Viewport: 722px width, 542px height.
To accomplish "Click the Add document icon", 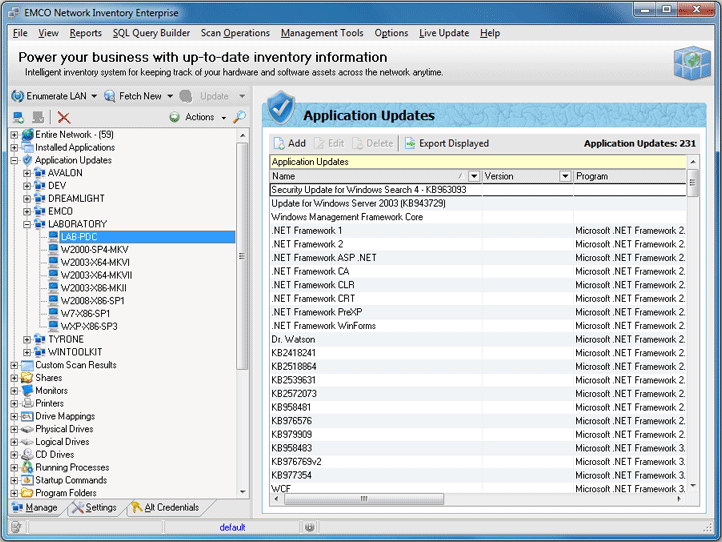I will coord(279,144).
